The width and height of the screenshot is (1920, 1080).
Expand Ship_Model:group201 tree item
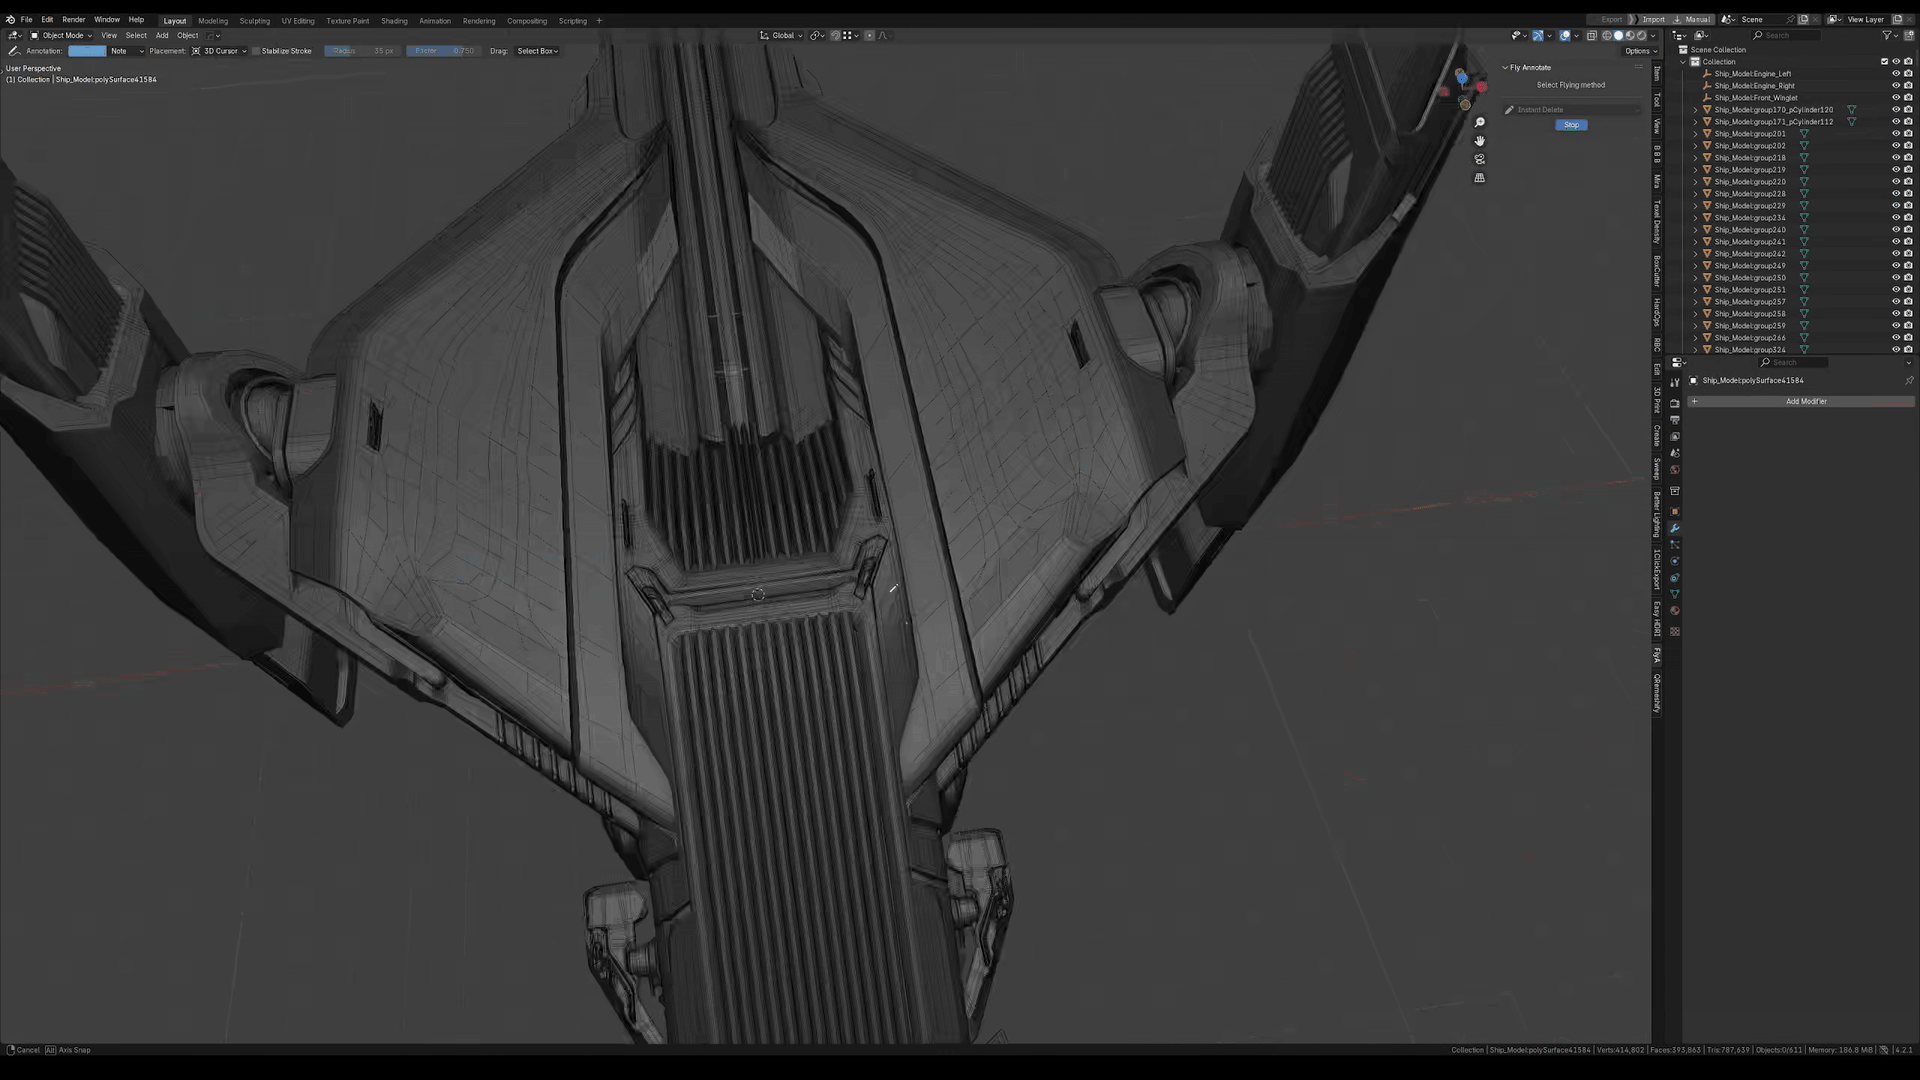(x=1695, y=134)
